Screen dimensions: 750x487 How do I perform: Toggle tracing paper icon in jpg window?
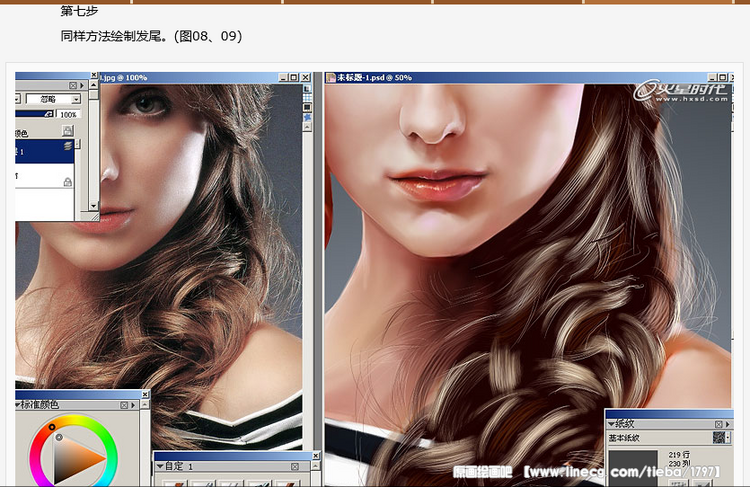coord(307,89)
